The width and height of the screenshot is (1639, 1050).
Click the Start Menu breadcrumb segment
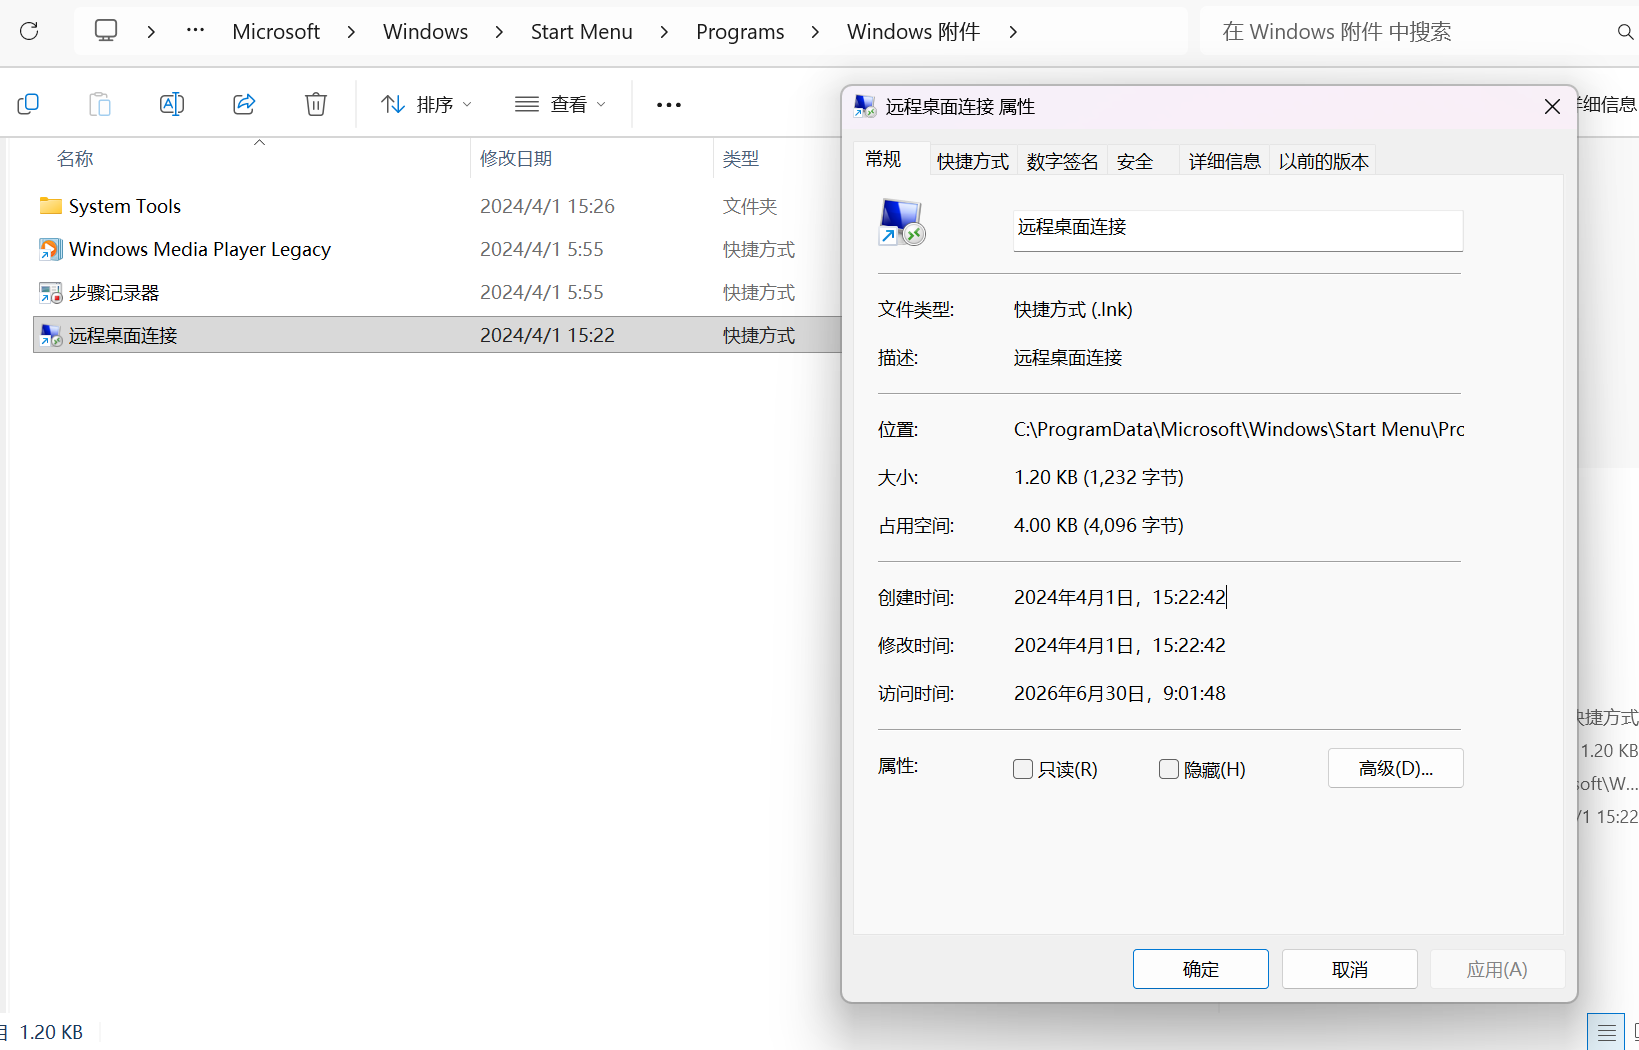[x=582, y=32]
